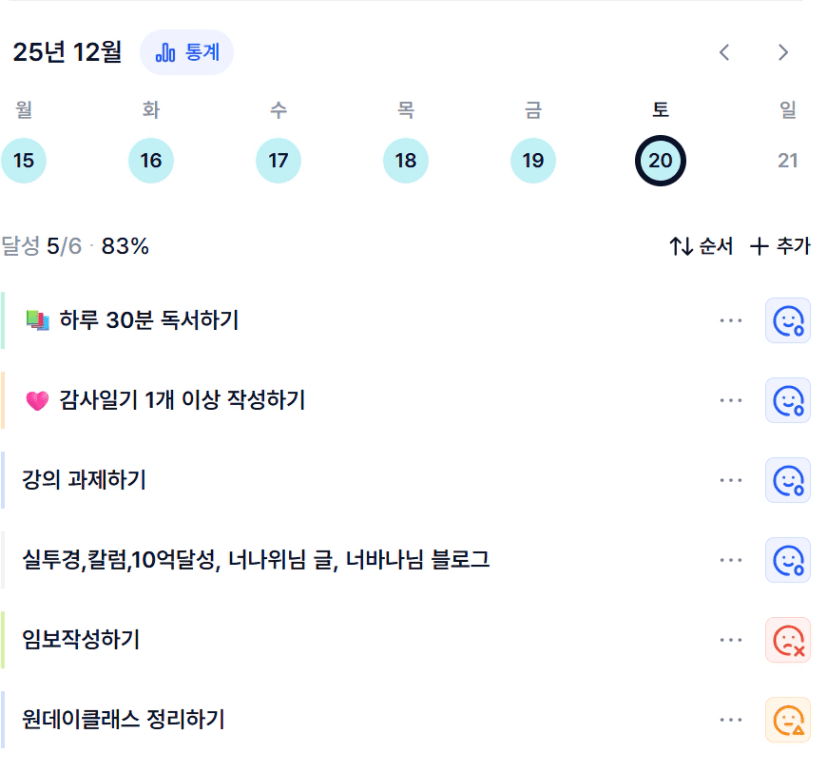Go to the next week arrow
The height and width of the screenshot is (772, 827).
coord(783,53)
